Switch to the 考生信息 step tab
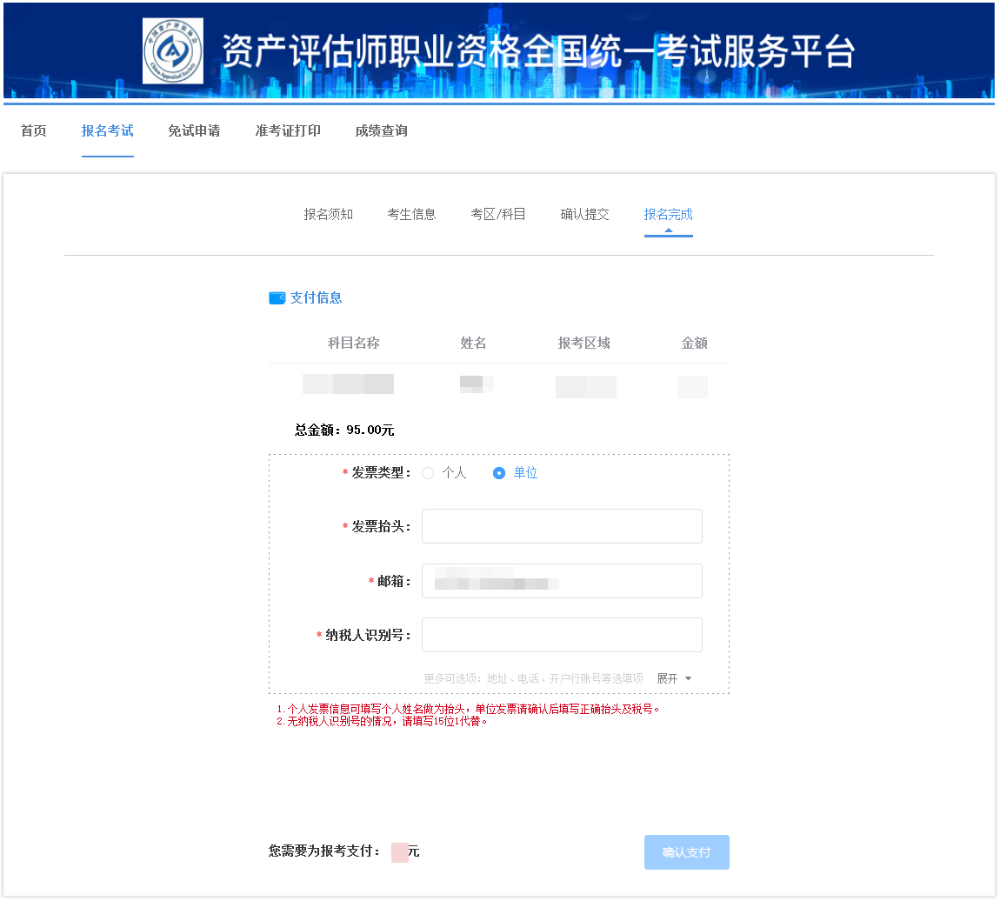The width and height of the screenshot is (1000, 901). pos(412,213)
